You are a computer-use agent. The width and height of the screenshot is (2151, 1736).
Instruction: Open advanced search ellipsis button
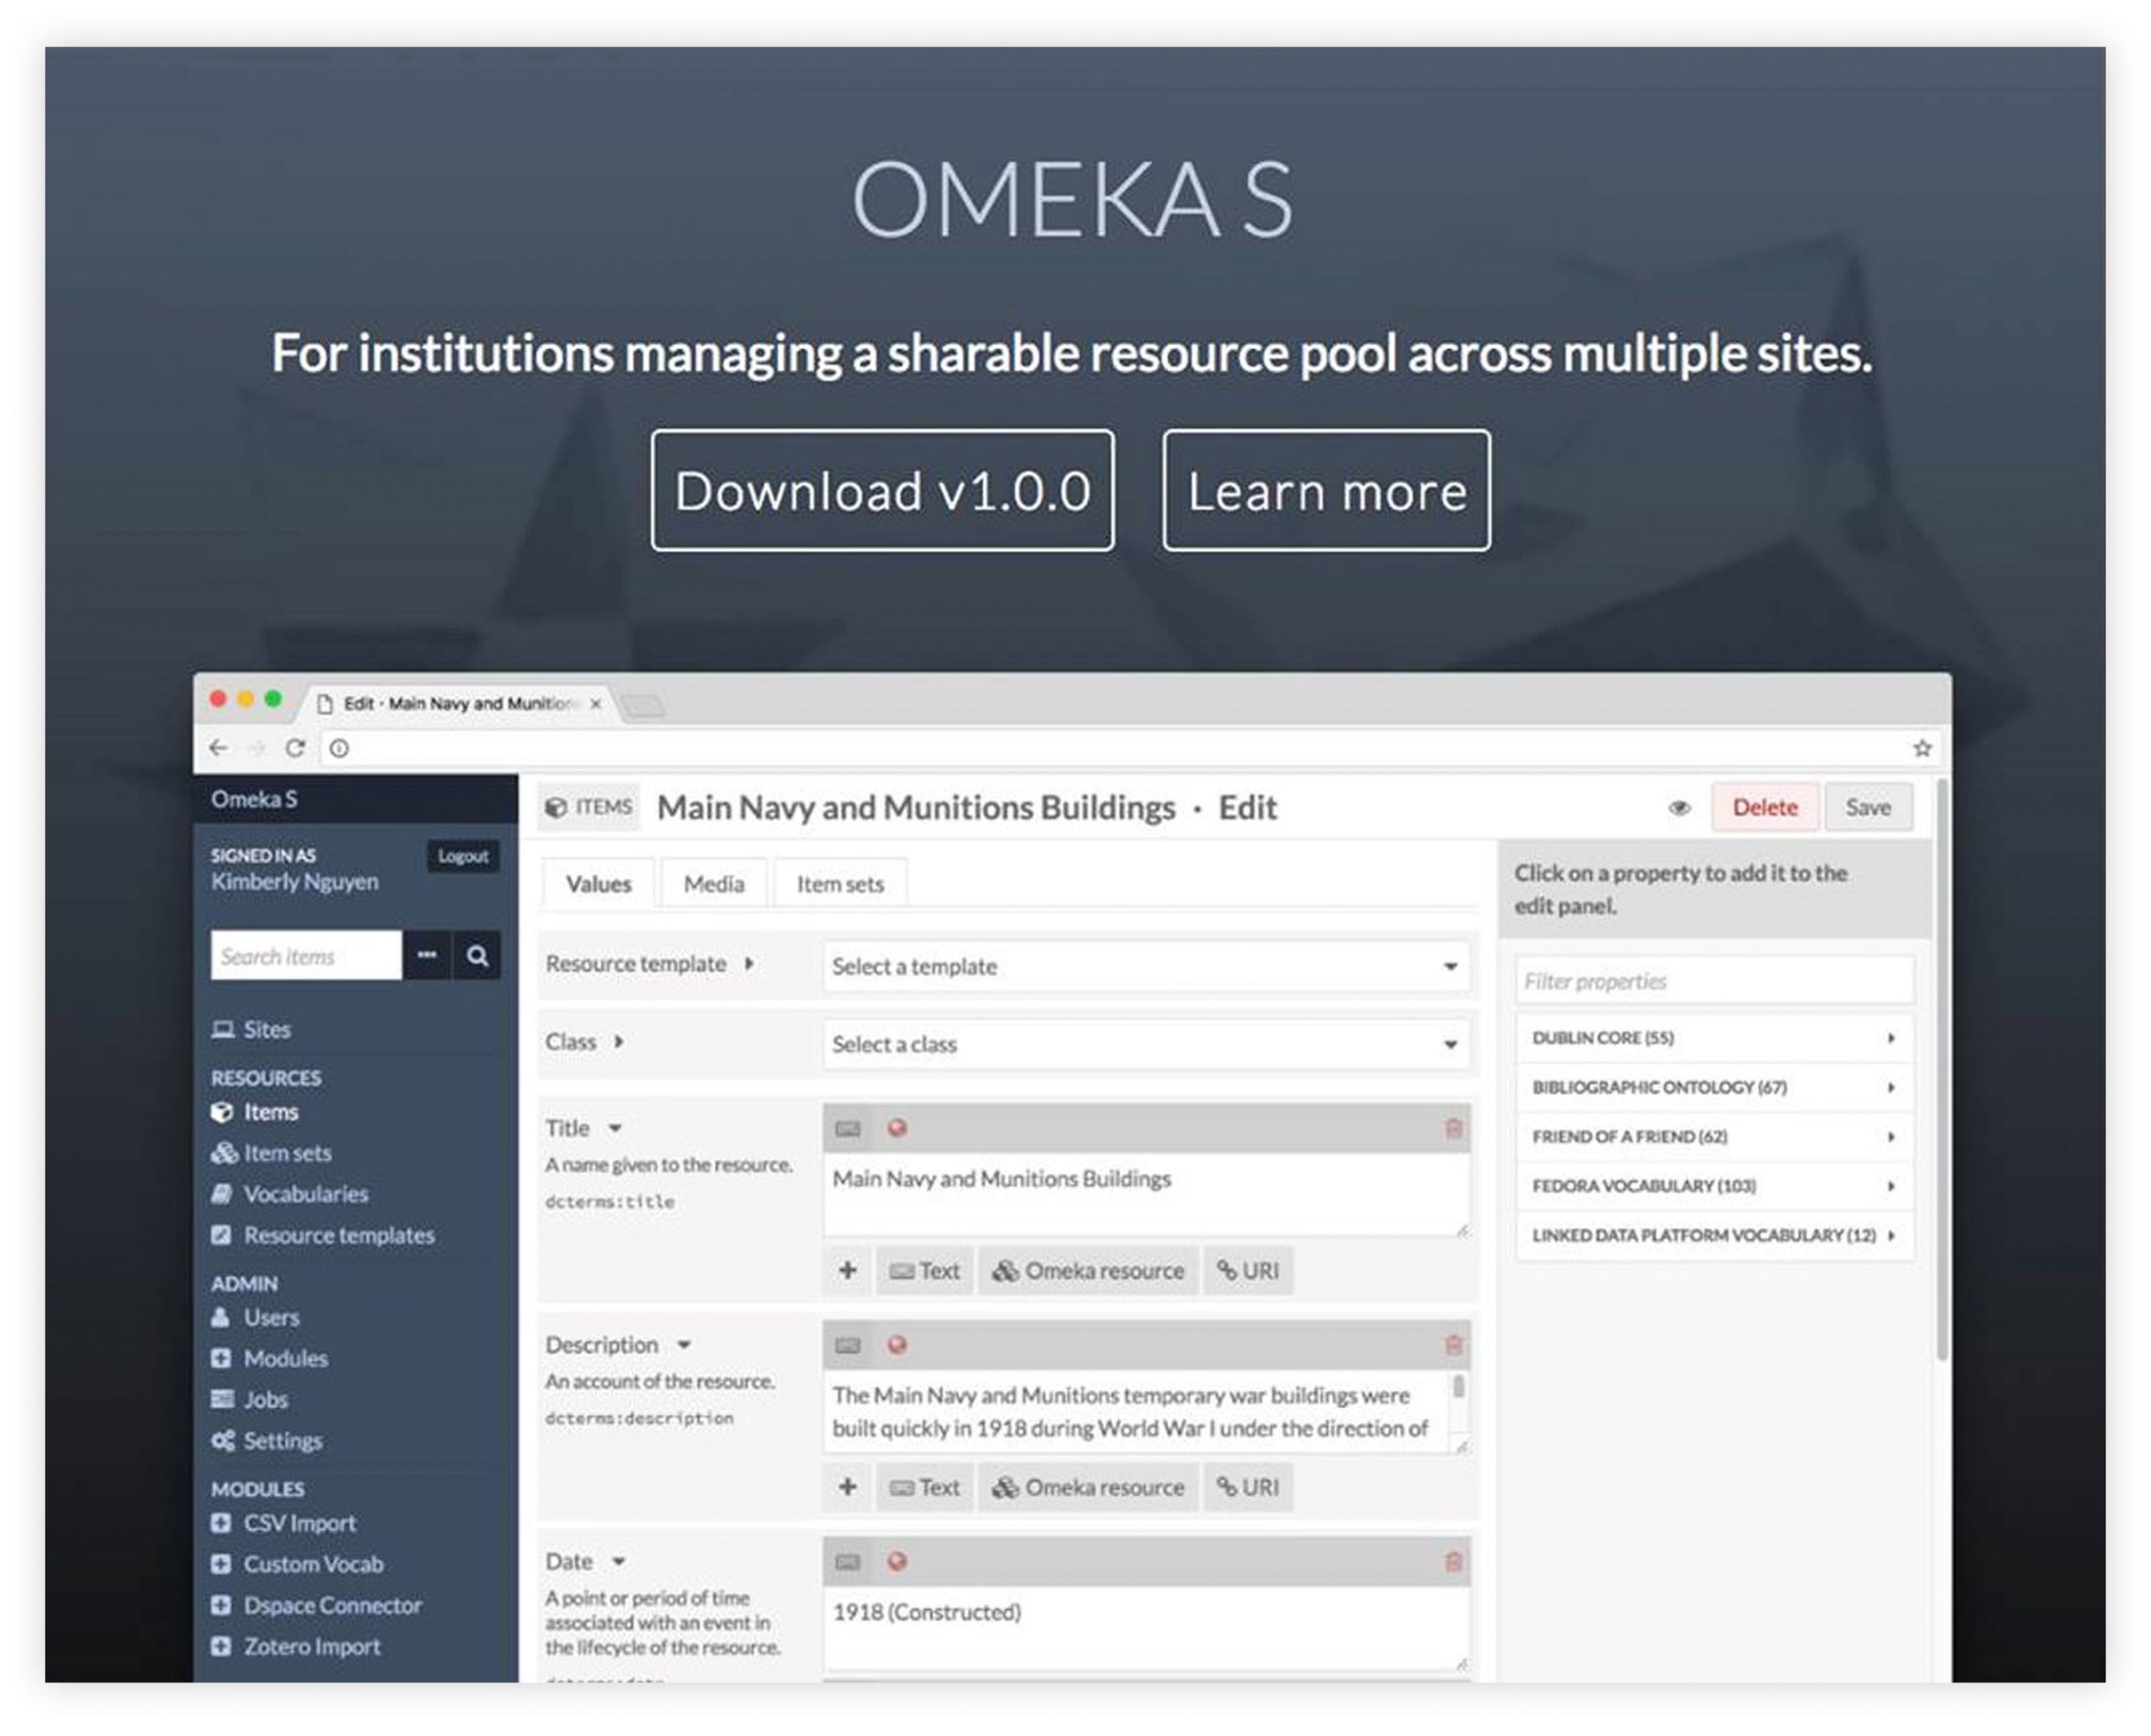(x=427, y=956)
